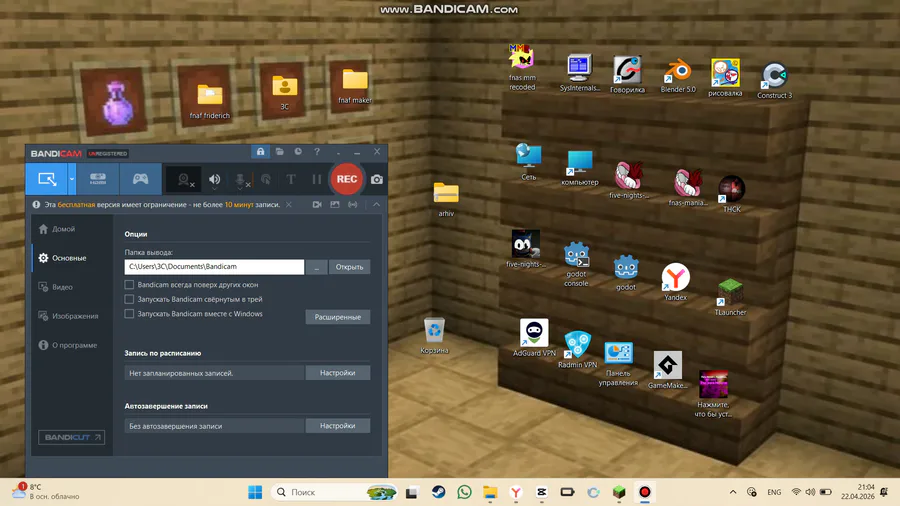Click the Открыть button
900x506 pixels.
pos(349,267)
